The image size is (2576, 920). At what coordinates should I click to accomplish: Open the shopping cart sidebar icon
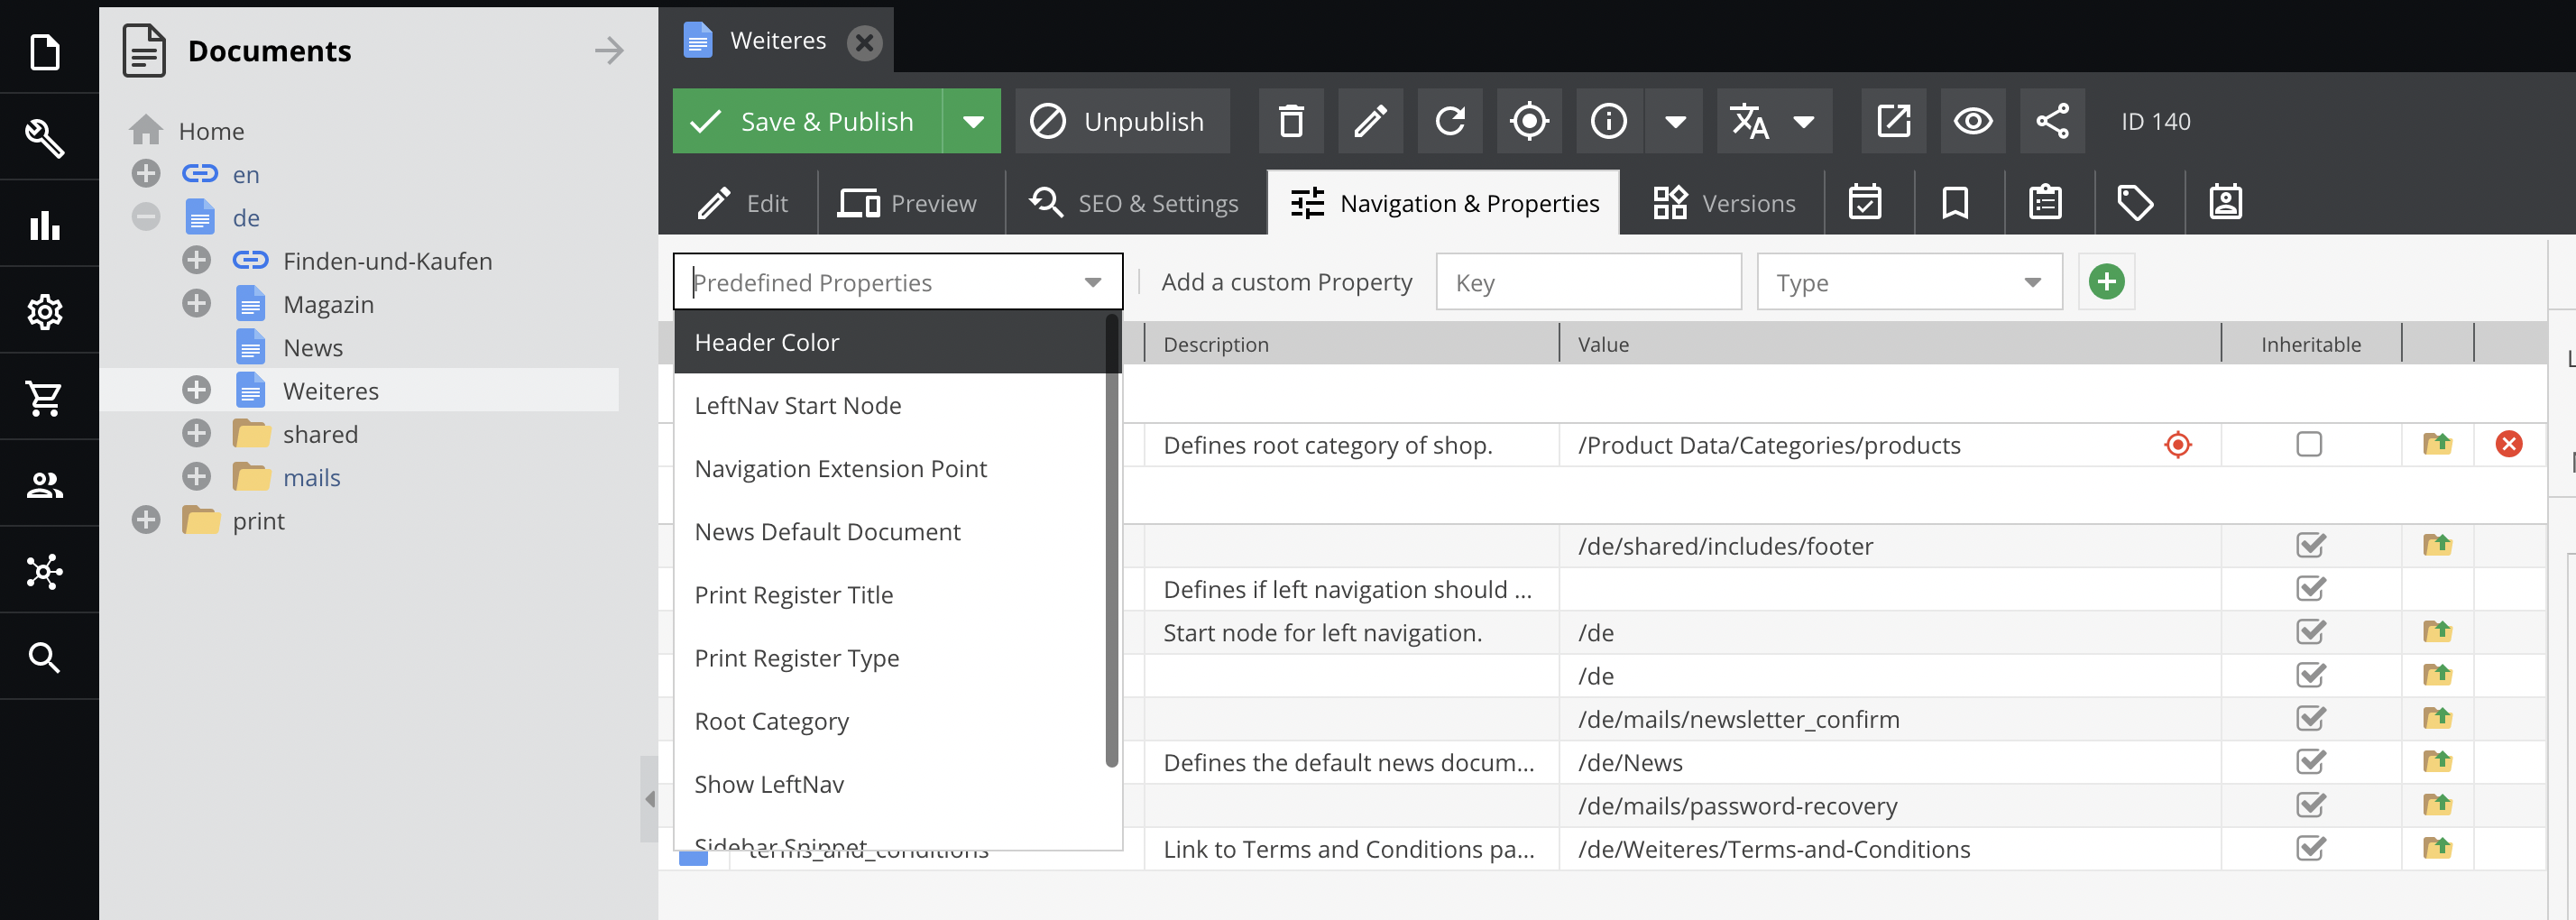point(46,398)
